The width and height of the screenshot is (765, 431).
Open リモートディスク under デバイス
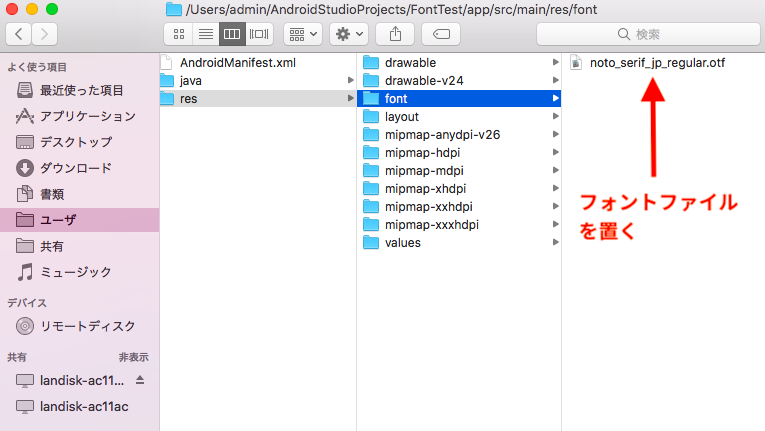pos(80,326)
